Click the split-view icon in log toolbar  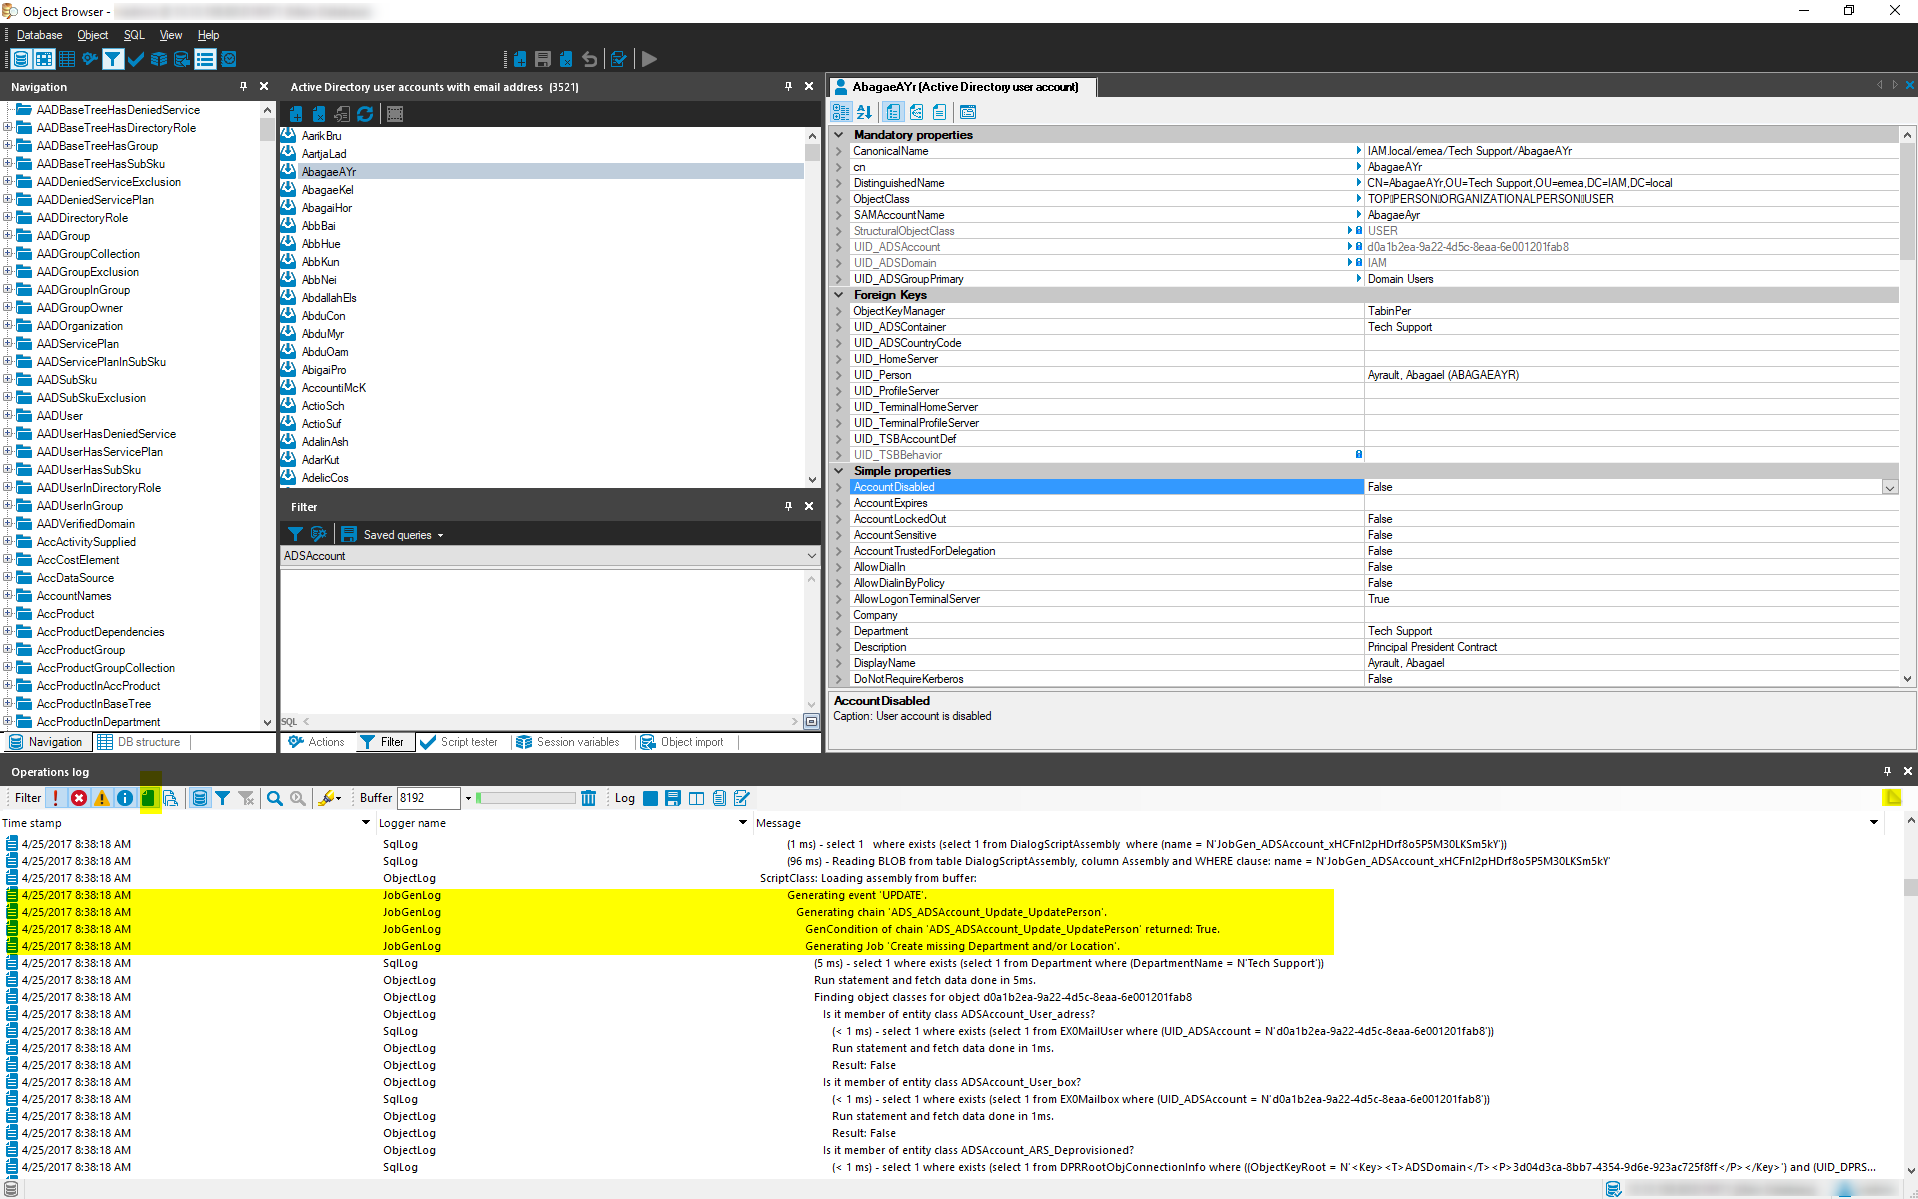pyautogui.click(x=696, y=798)
